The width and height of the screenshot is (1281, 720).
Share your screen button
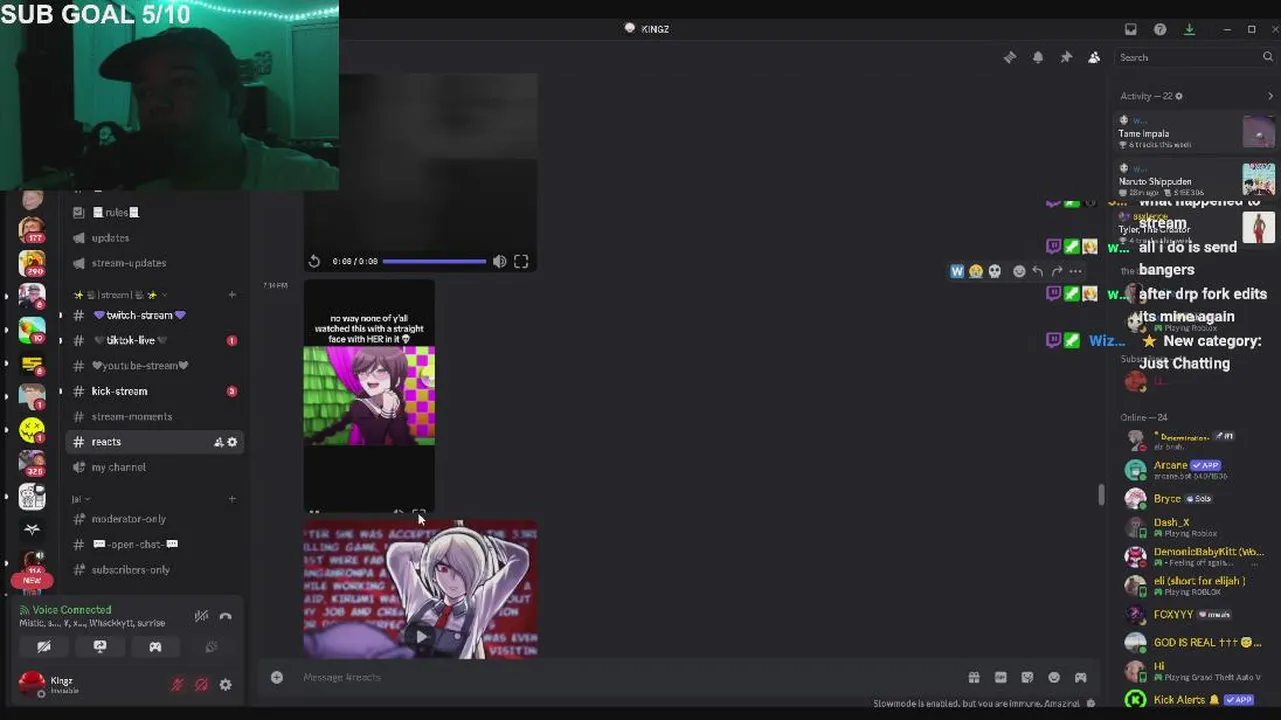click(100, 647)
